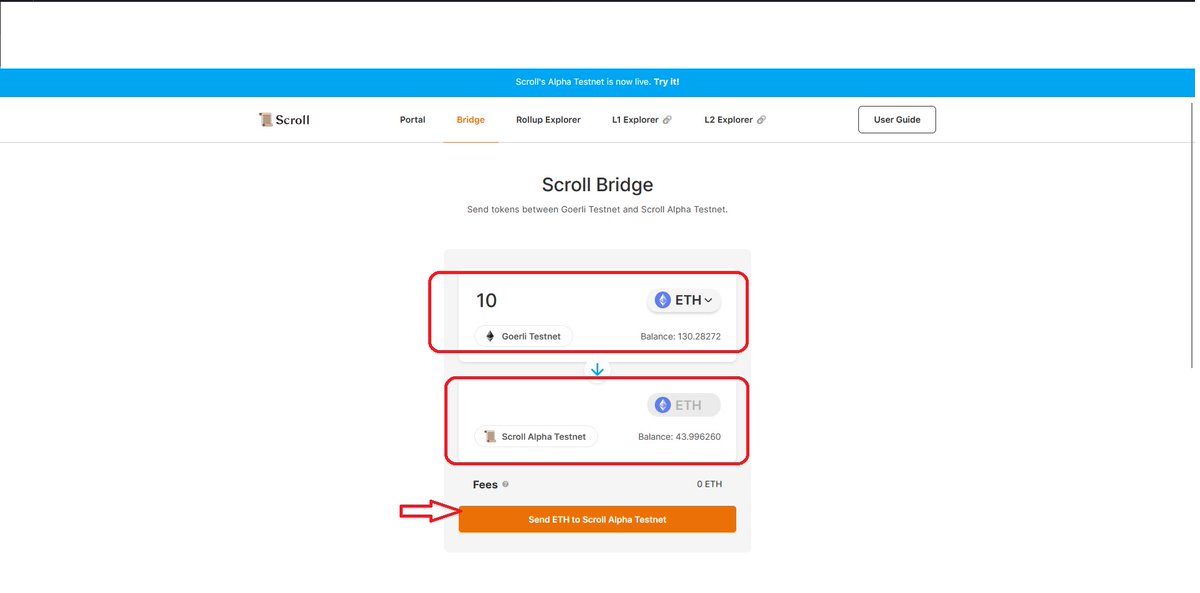Open Rollup Explorer
1200x593 pixels.
(x=548, y=120)
